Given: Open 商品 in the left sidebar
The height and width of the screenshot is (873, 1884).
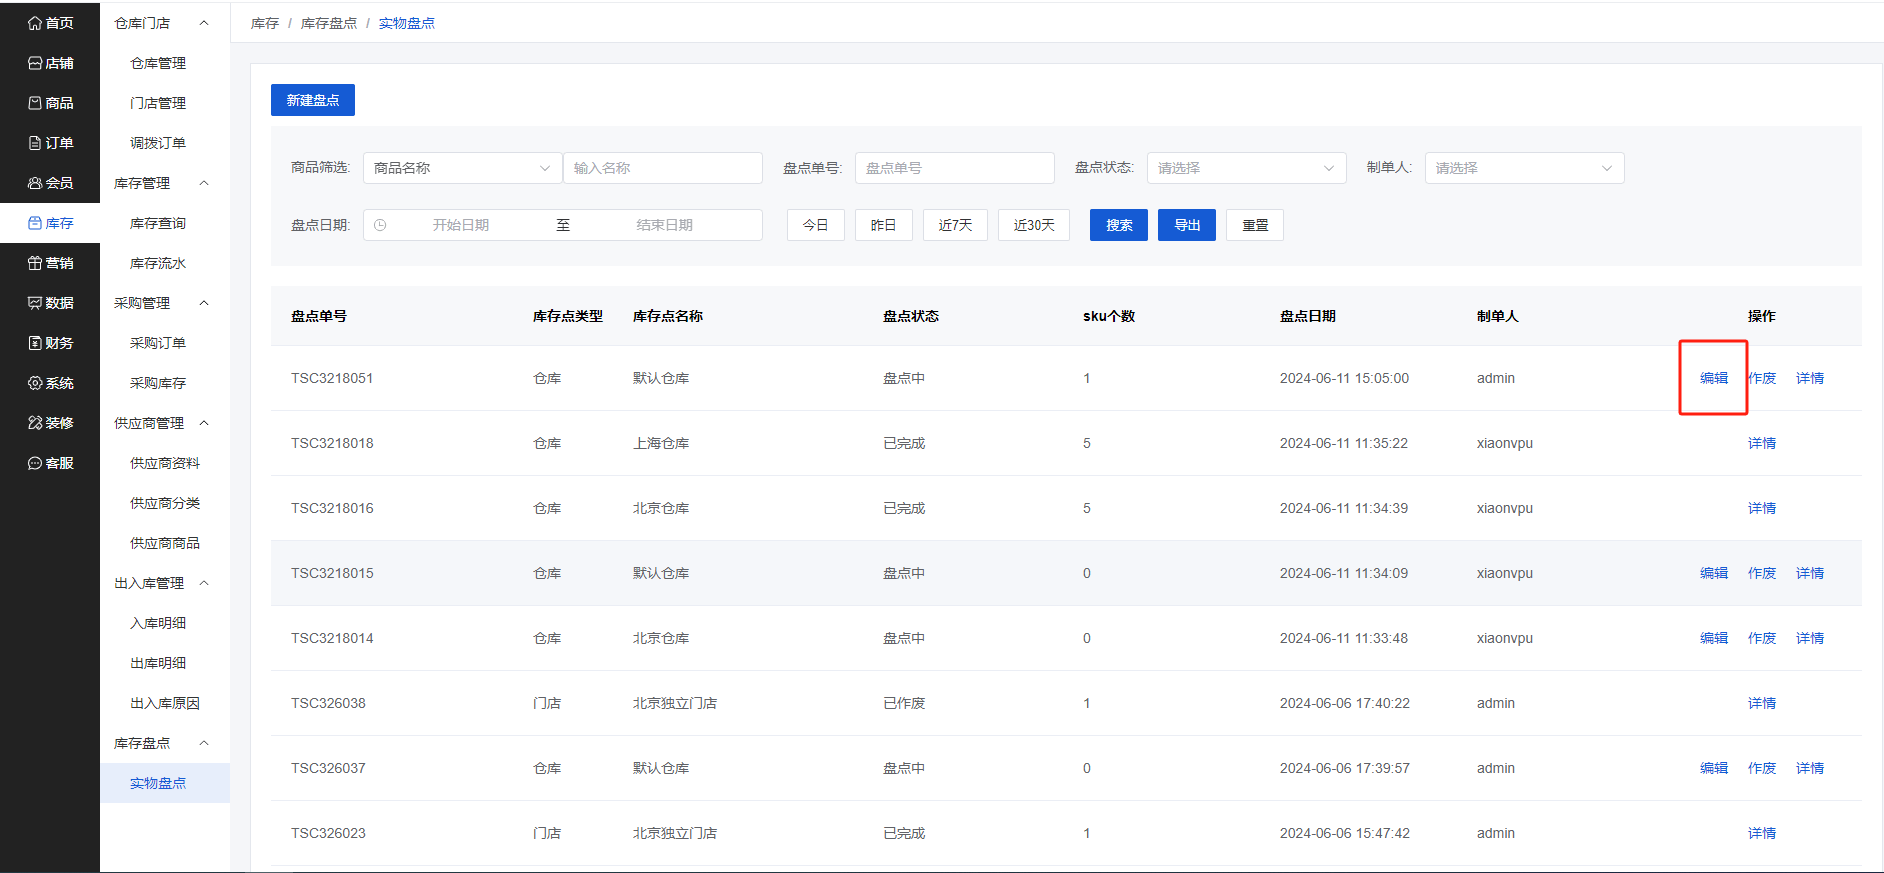Looking at the screenshot, I should pos(50,103).
